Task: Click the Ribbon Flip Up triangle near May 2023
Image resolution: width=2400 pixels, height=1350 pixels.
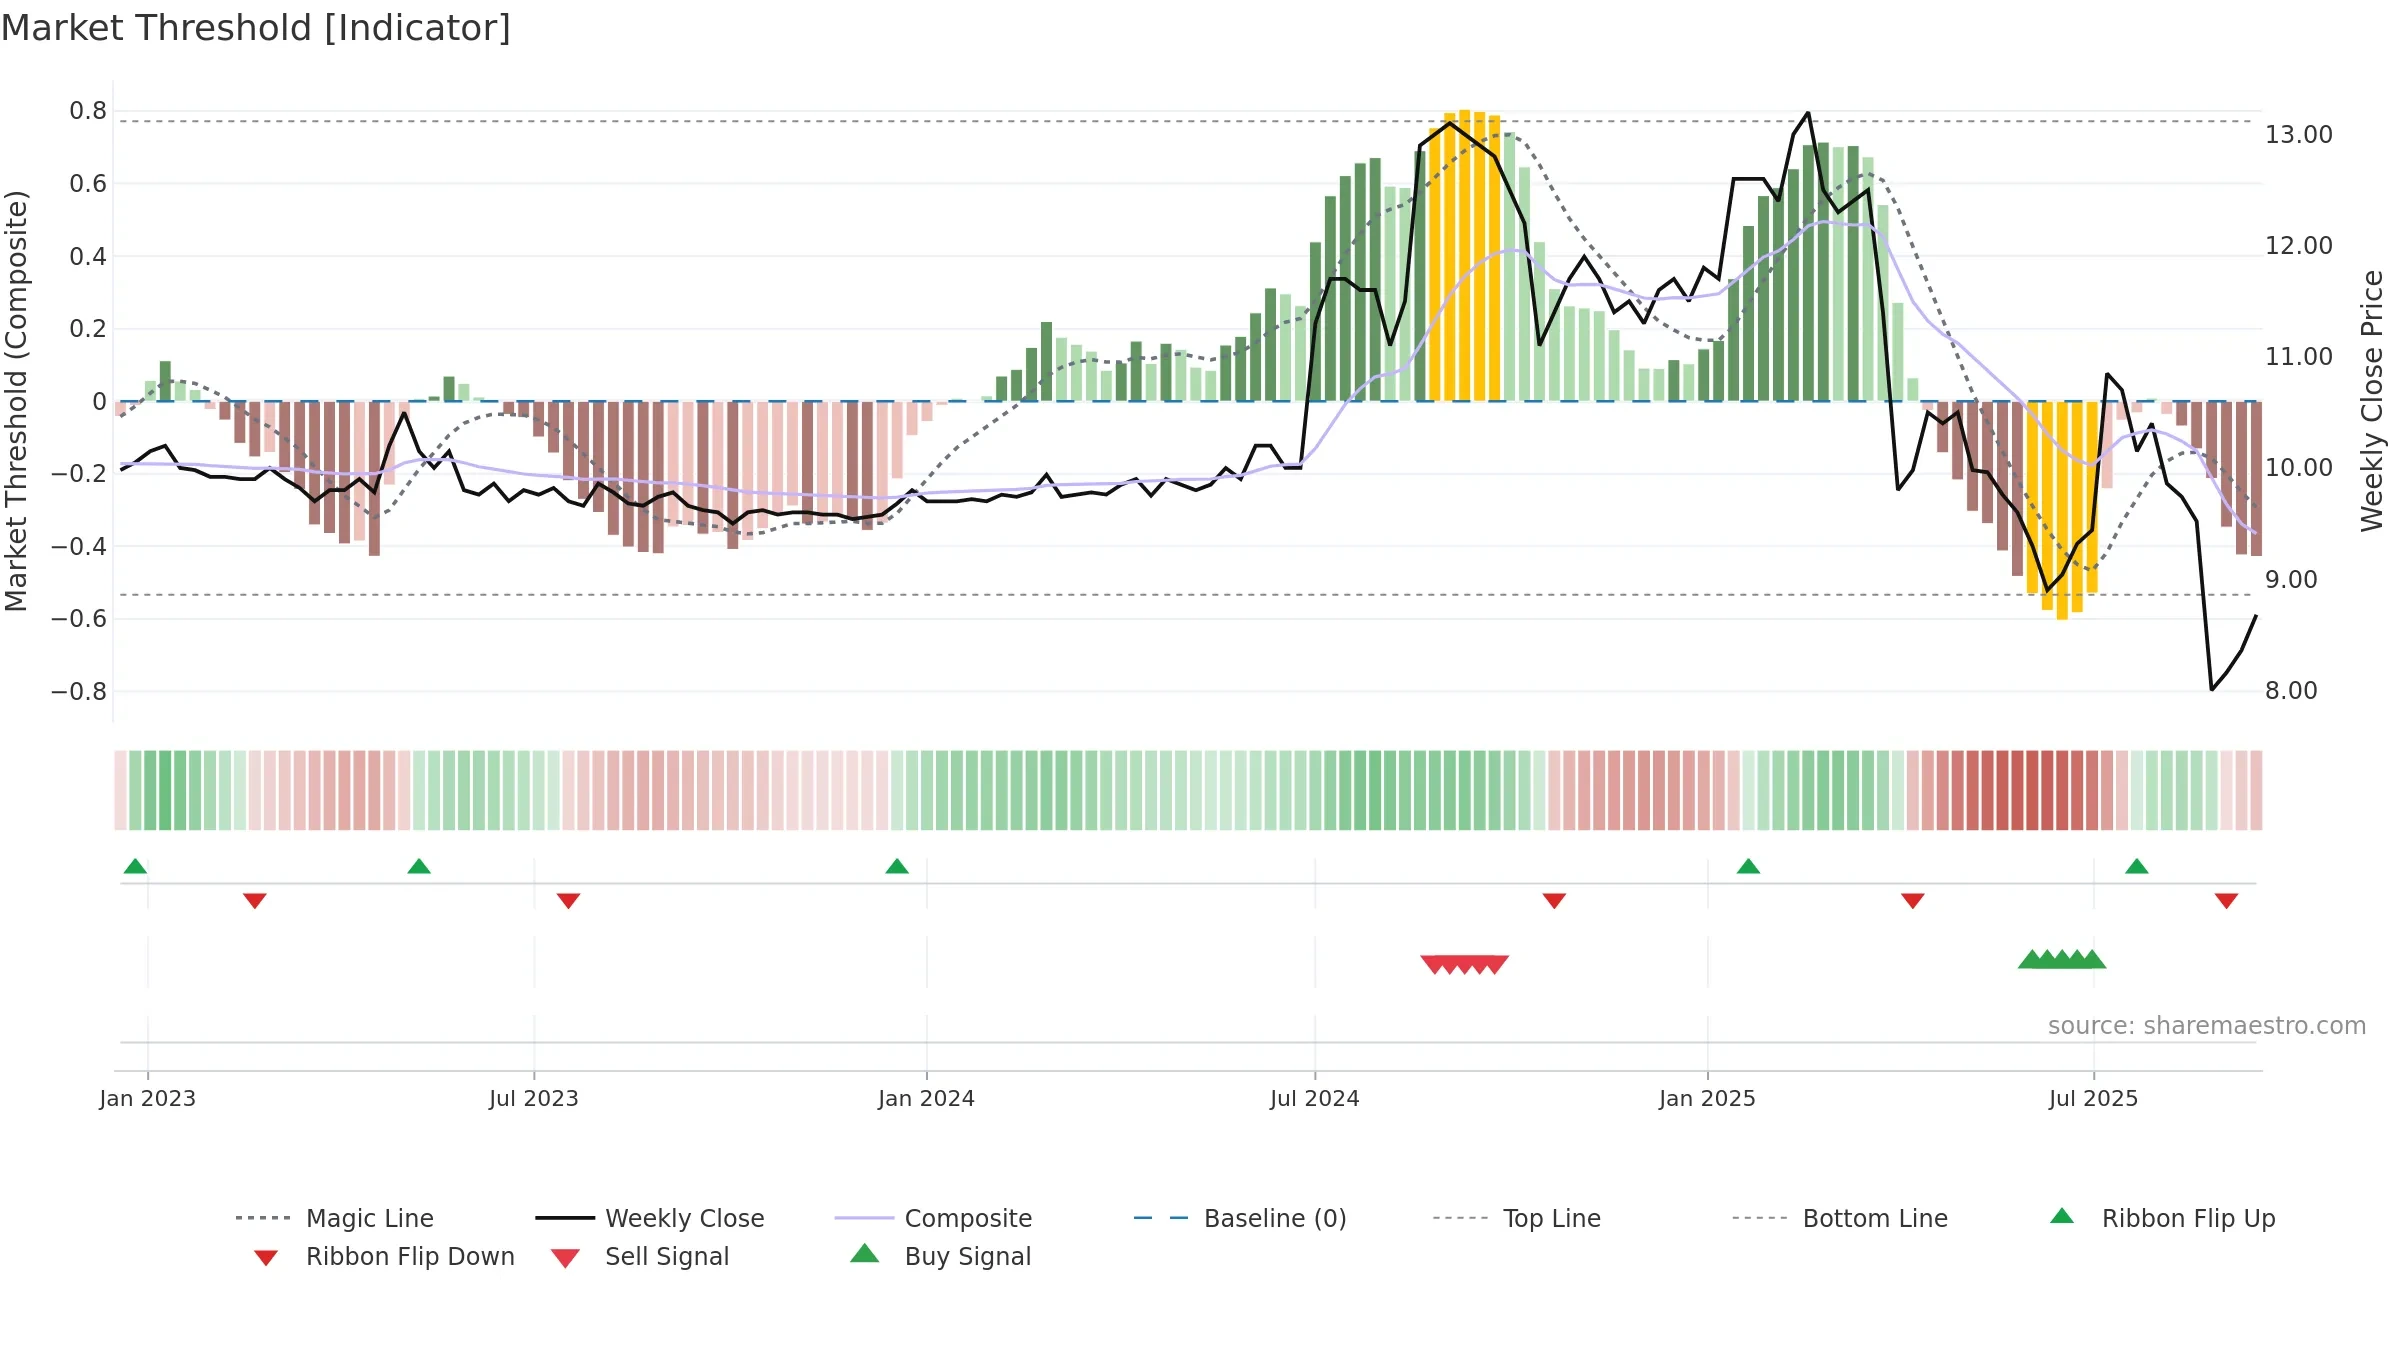Action: point(419,866)
